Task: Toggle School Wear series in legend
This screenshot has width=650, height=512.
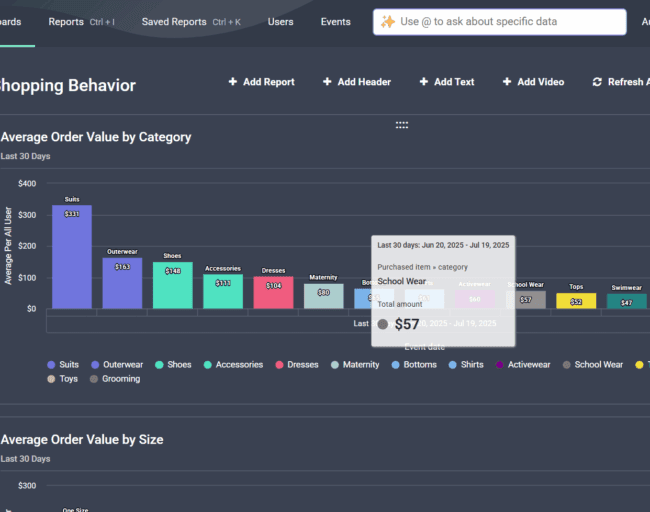Action: (593, 364)
